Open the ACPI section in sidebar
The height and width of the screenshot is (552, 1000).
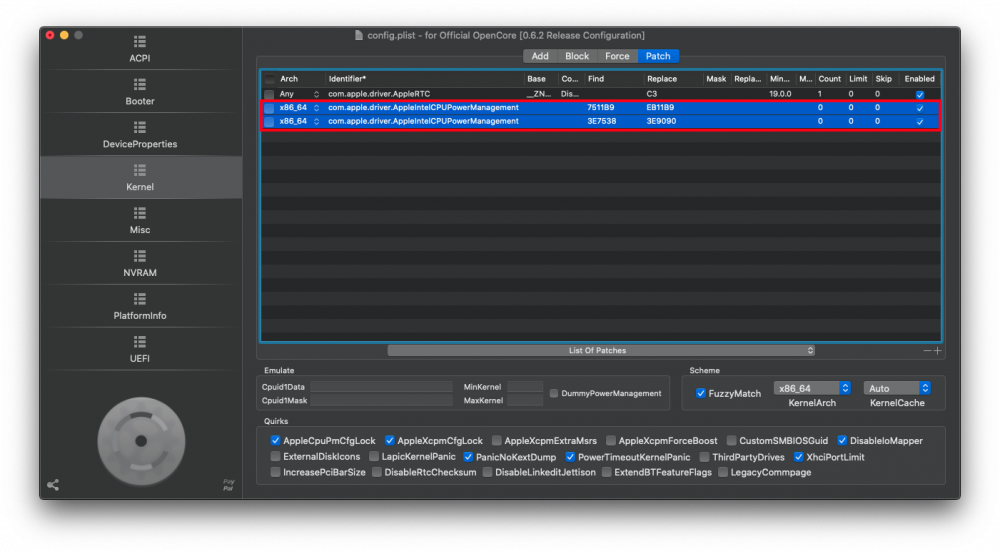[x=140, y=49]
